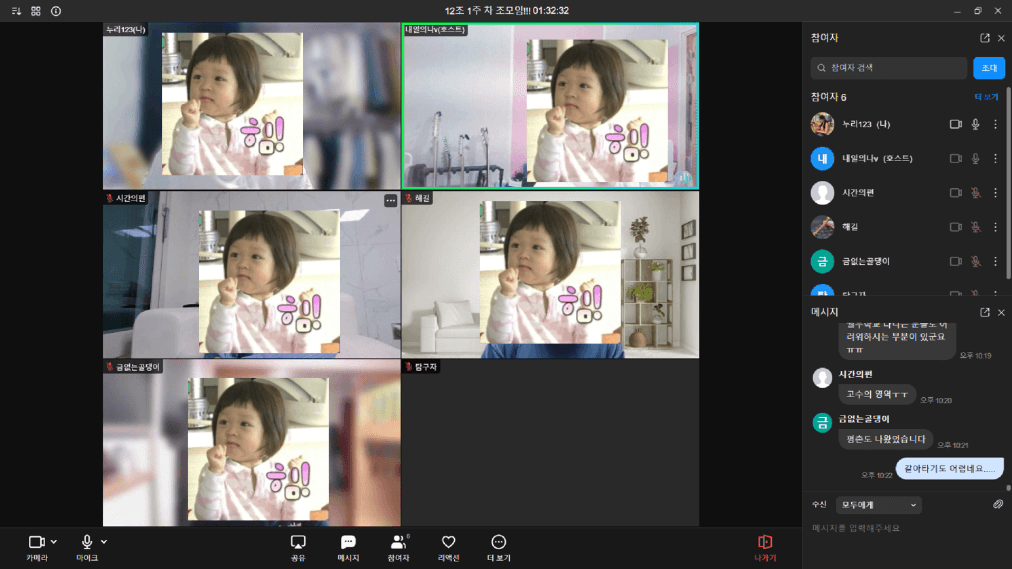Expand the camera options arrow

pyautogui.click(x=54, y=542)
